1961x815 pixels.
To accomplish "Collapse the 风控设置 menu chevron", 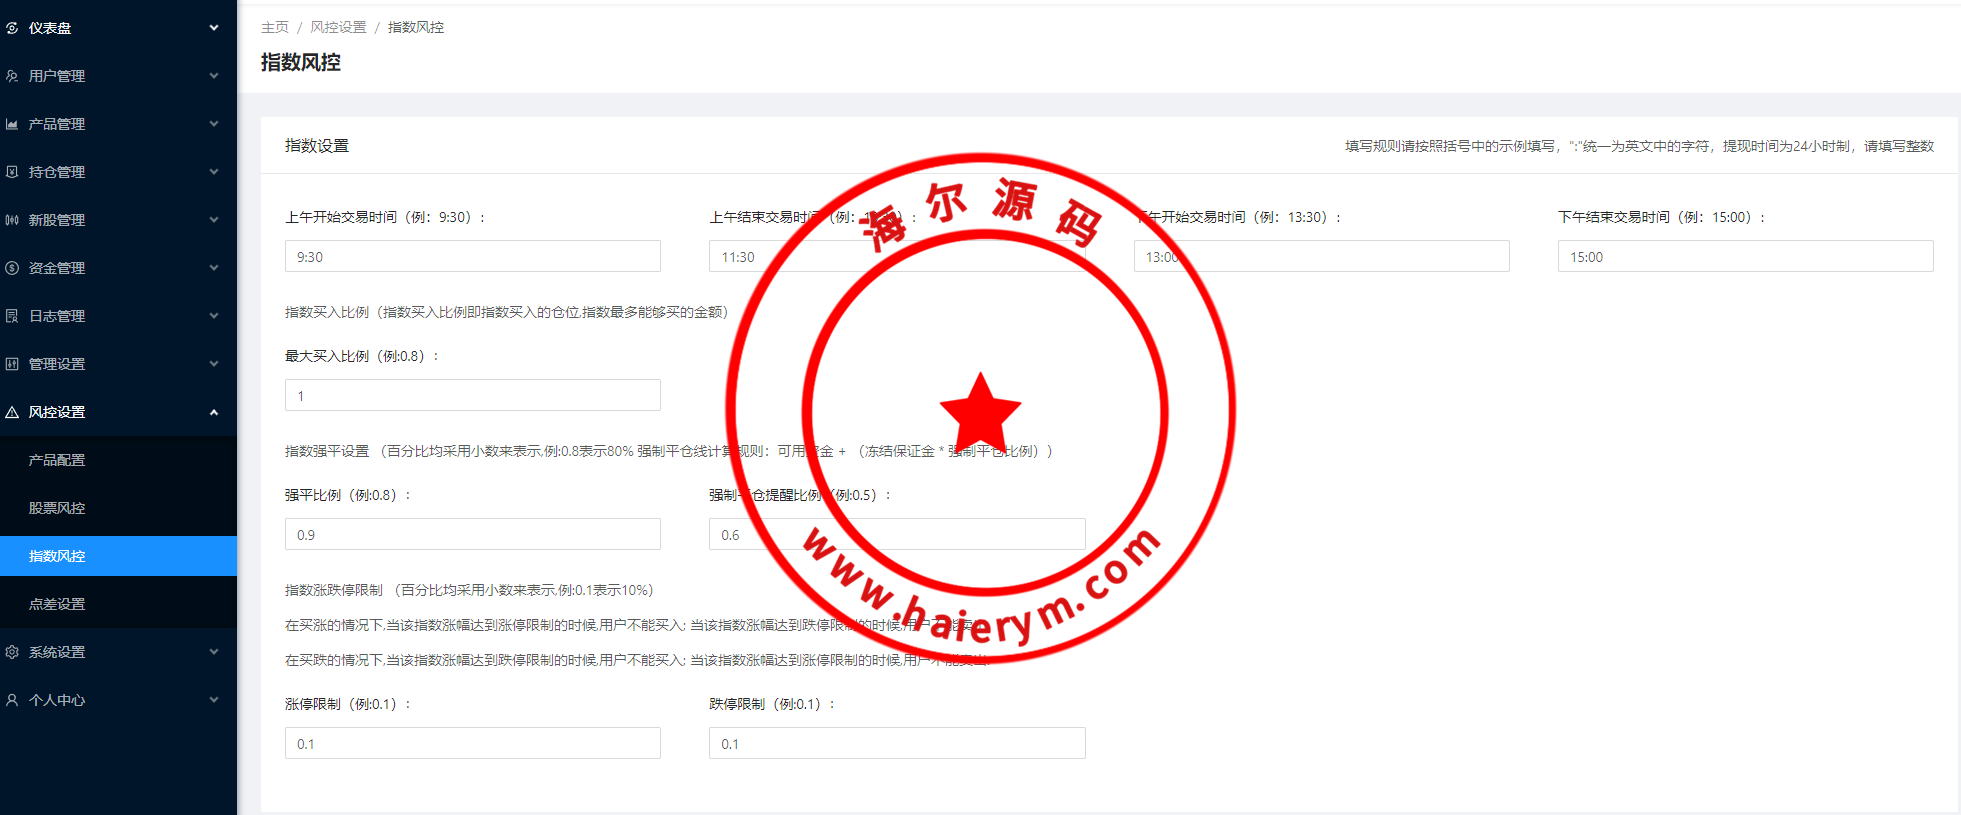I will [x=214, y=412].
